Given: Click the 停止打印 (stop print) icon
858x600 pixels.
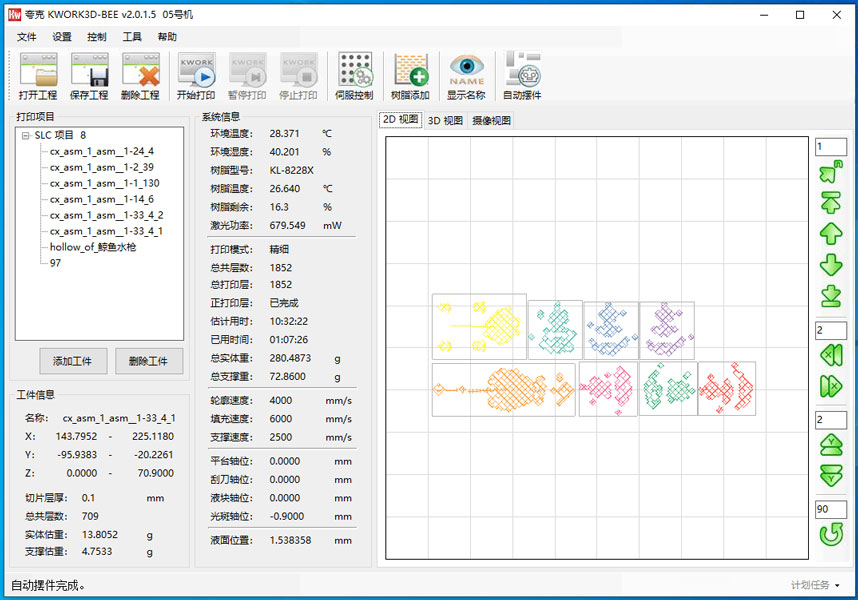Looking at the screenshot, I should tap(298, 77).
